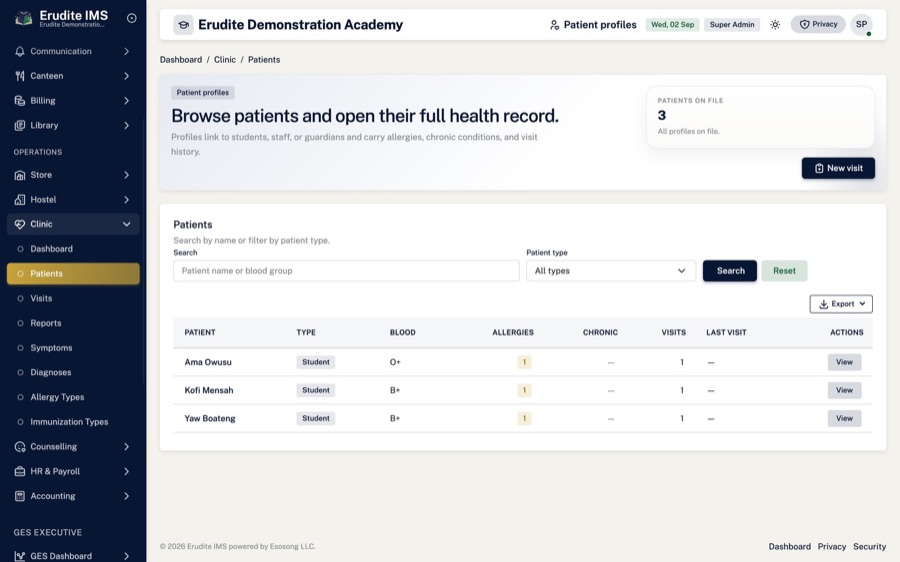Image resolution: width=900 pixels, height=562 pixels.
Task: Click the Hostel building icon
Action: pyautogui.click(x=20, y=200)
